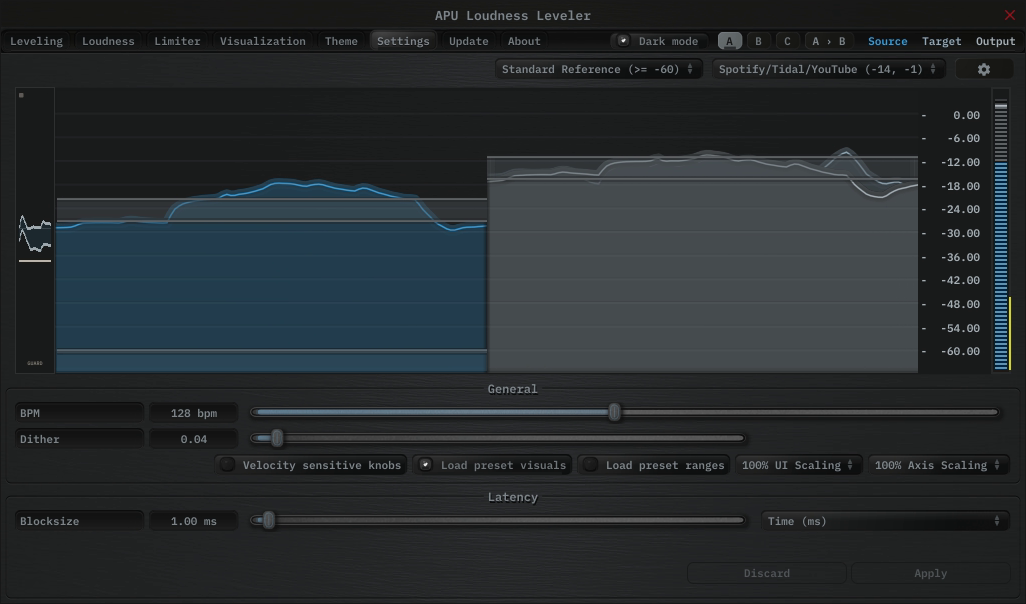This screenshot has height=604, width=1026.
Task: Select preset slot C
Action: point(787,41)
